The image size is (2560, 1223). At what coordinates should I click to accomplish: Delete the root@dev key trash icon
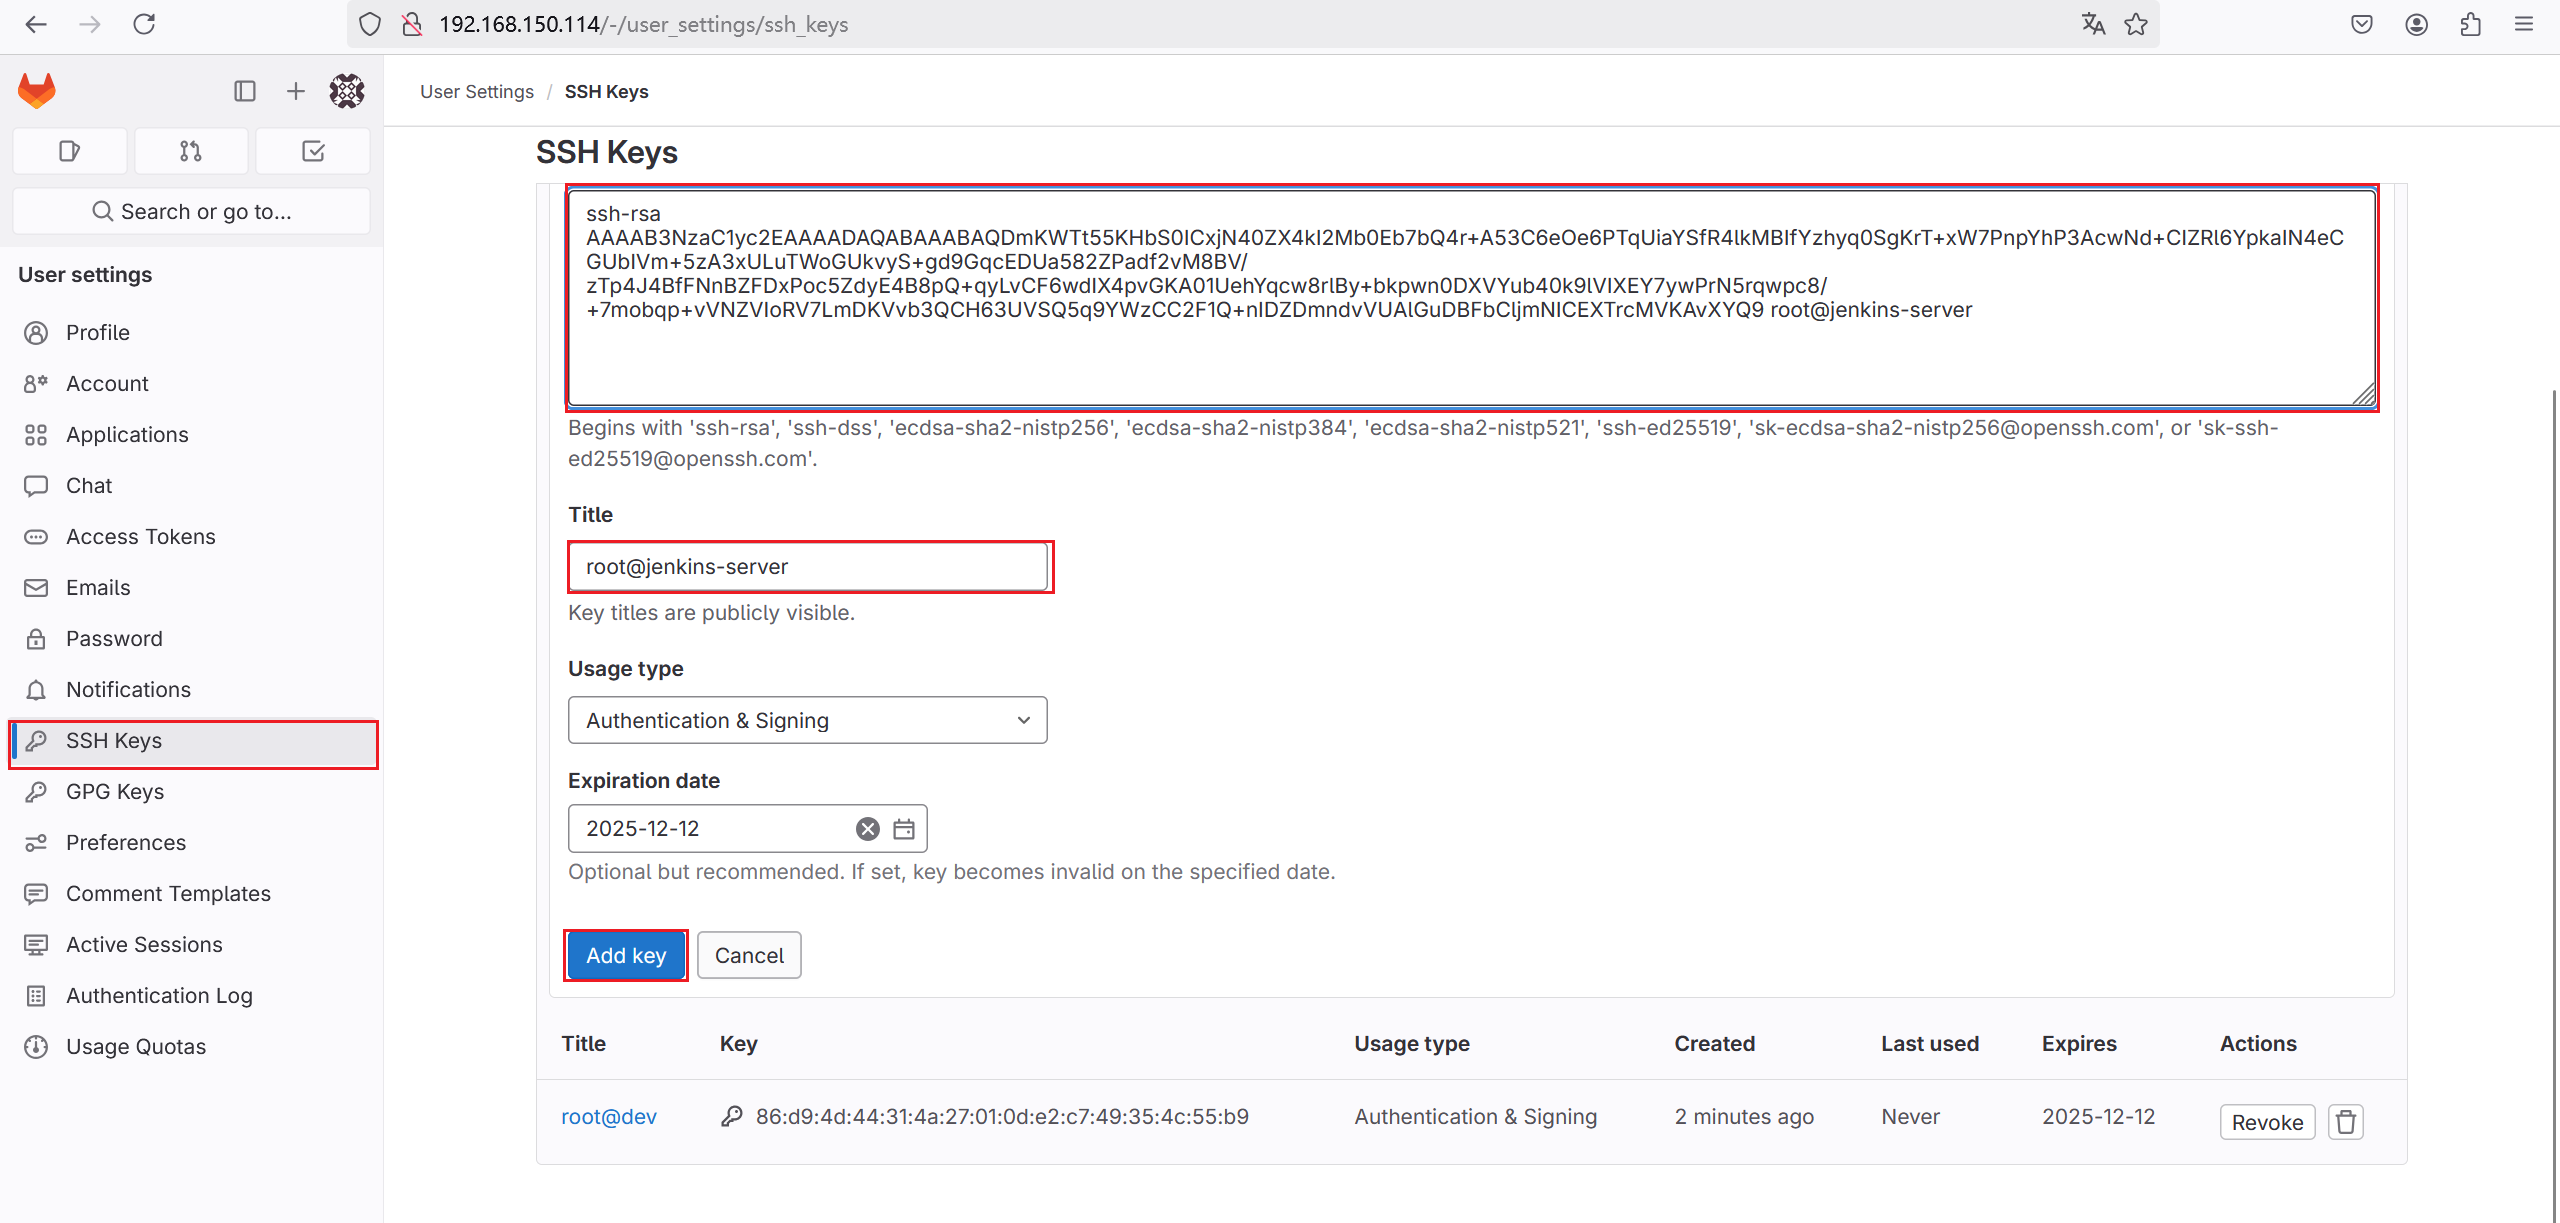(2346, 1122)
